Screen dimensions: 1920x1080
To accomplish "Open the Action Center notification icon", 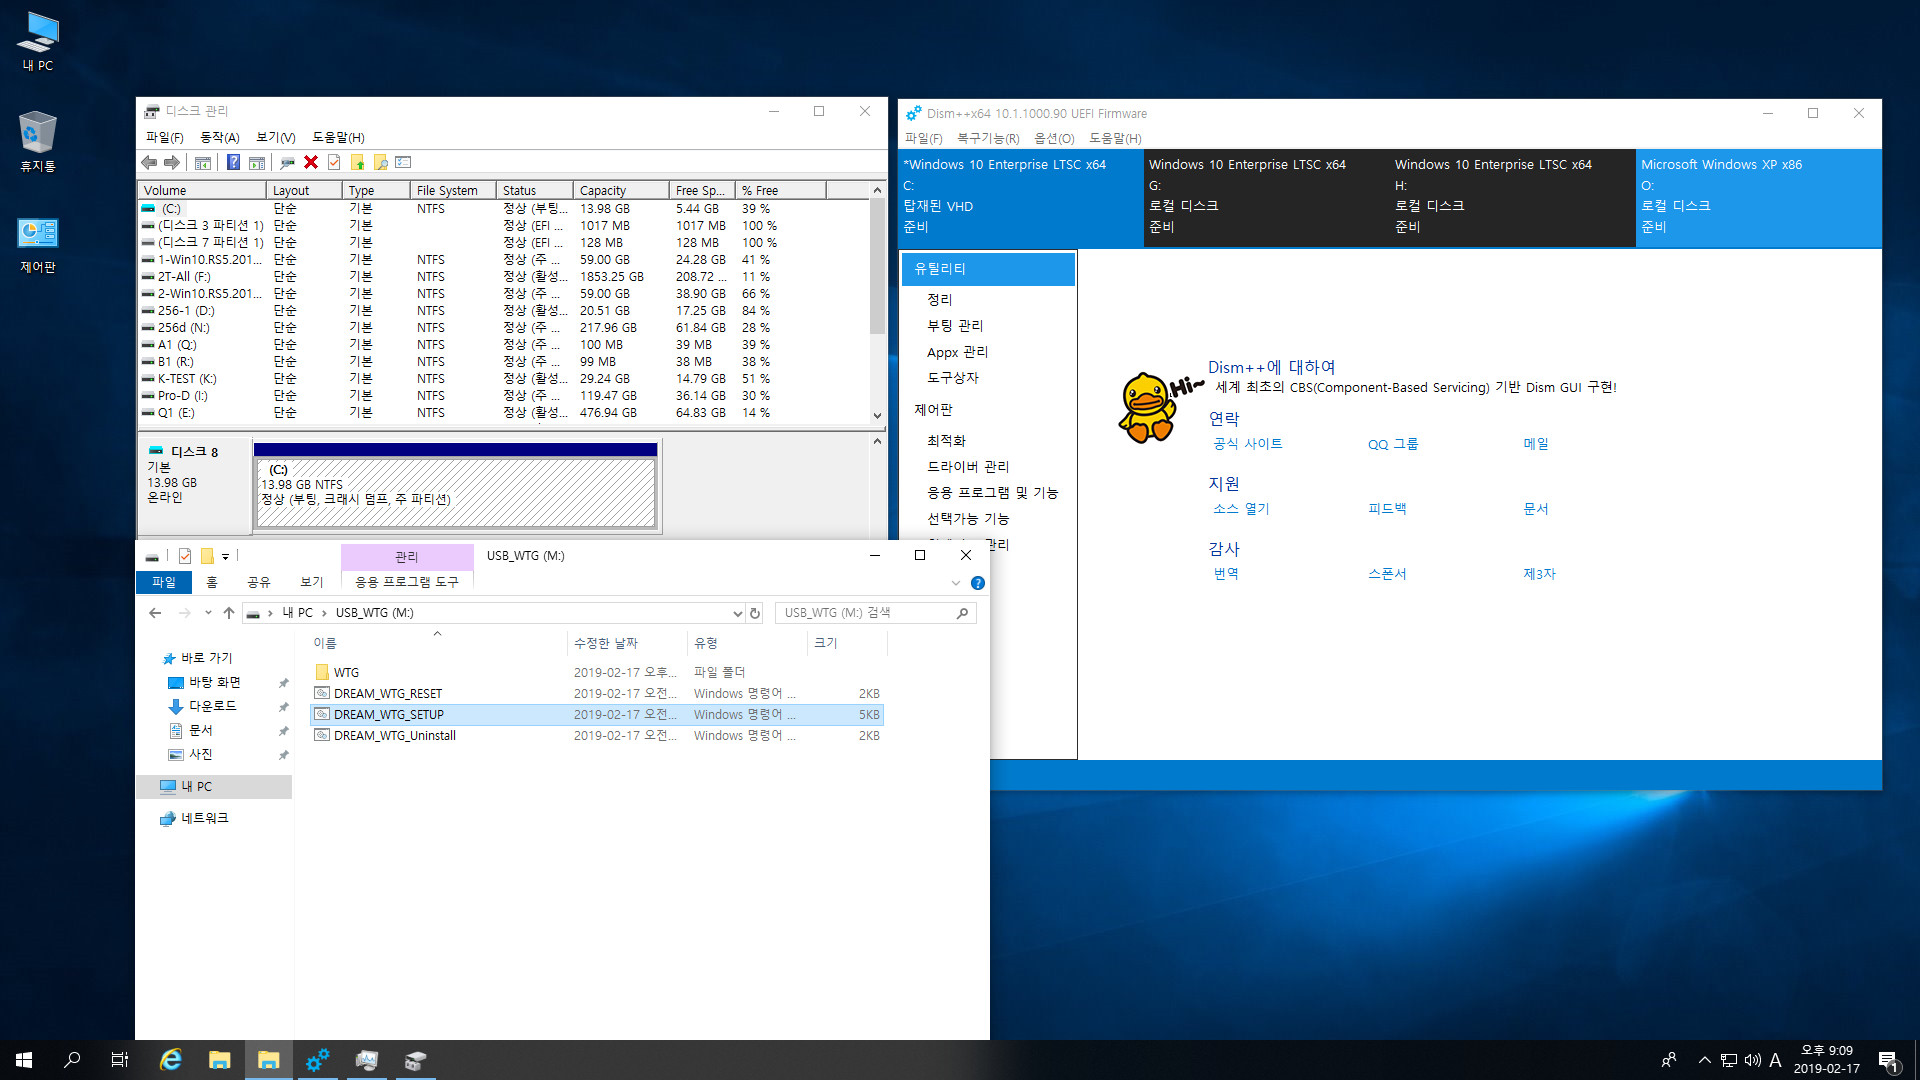I will pyautogui.click(x=1888, y=1060).
